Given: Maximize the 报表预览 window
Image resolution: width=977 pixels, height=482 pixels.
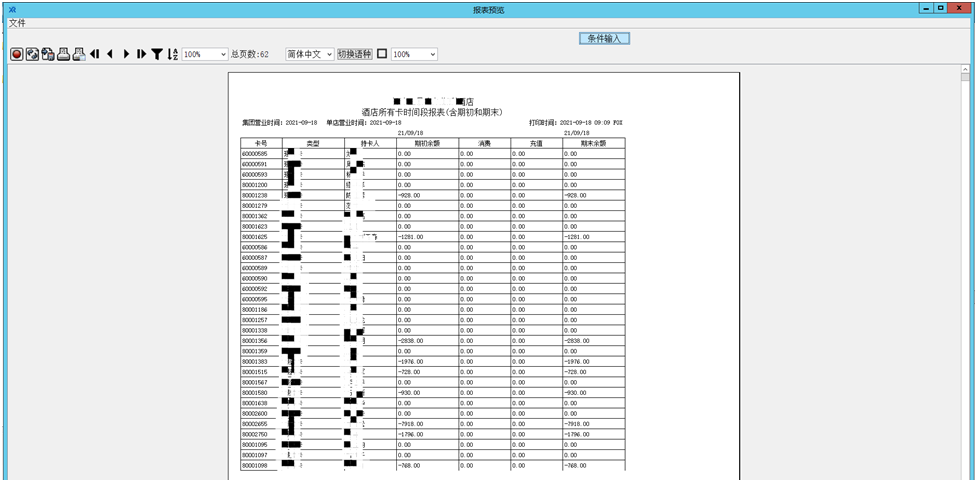Looking at the screenshot, I should [941, 7].
